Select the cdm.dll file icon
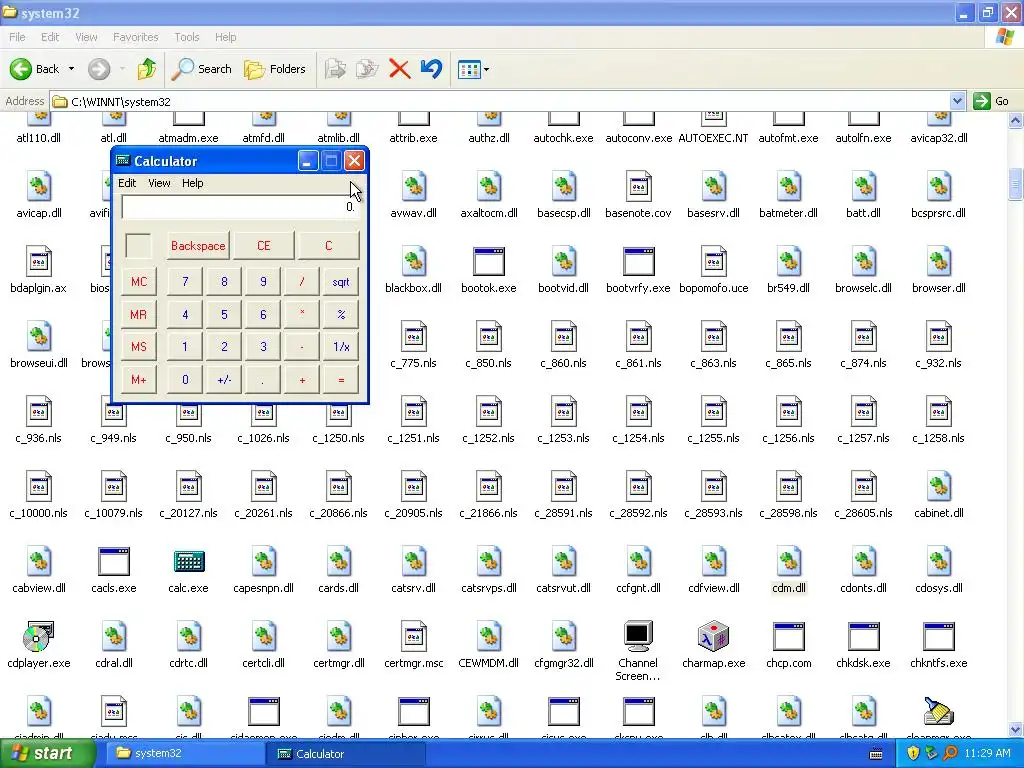The image size is (1024, 768). point(788,562)
